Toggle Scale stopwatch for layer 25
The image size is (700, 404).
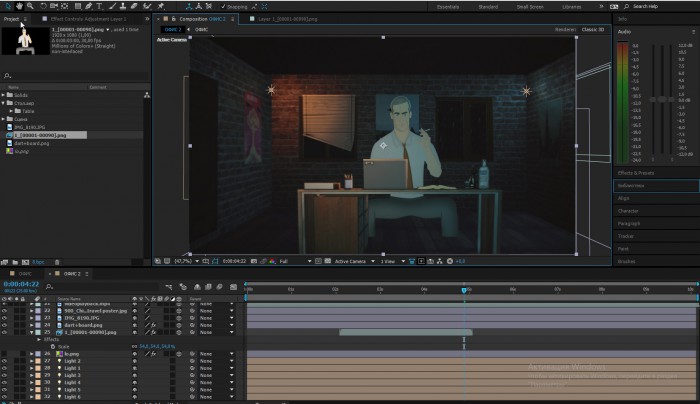(x=53, y=346)
